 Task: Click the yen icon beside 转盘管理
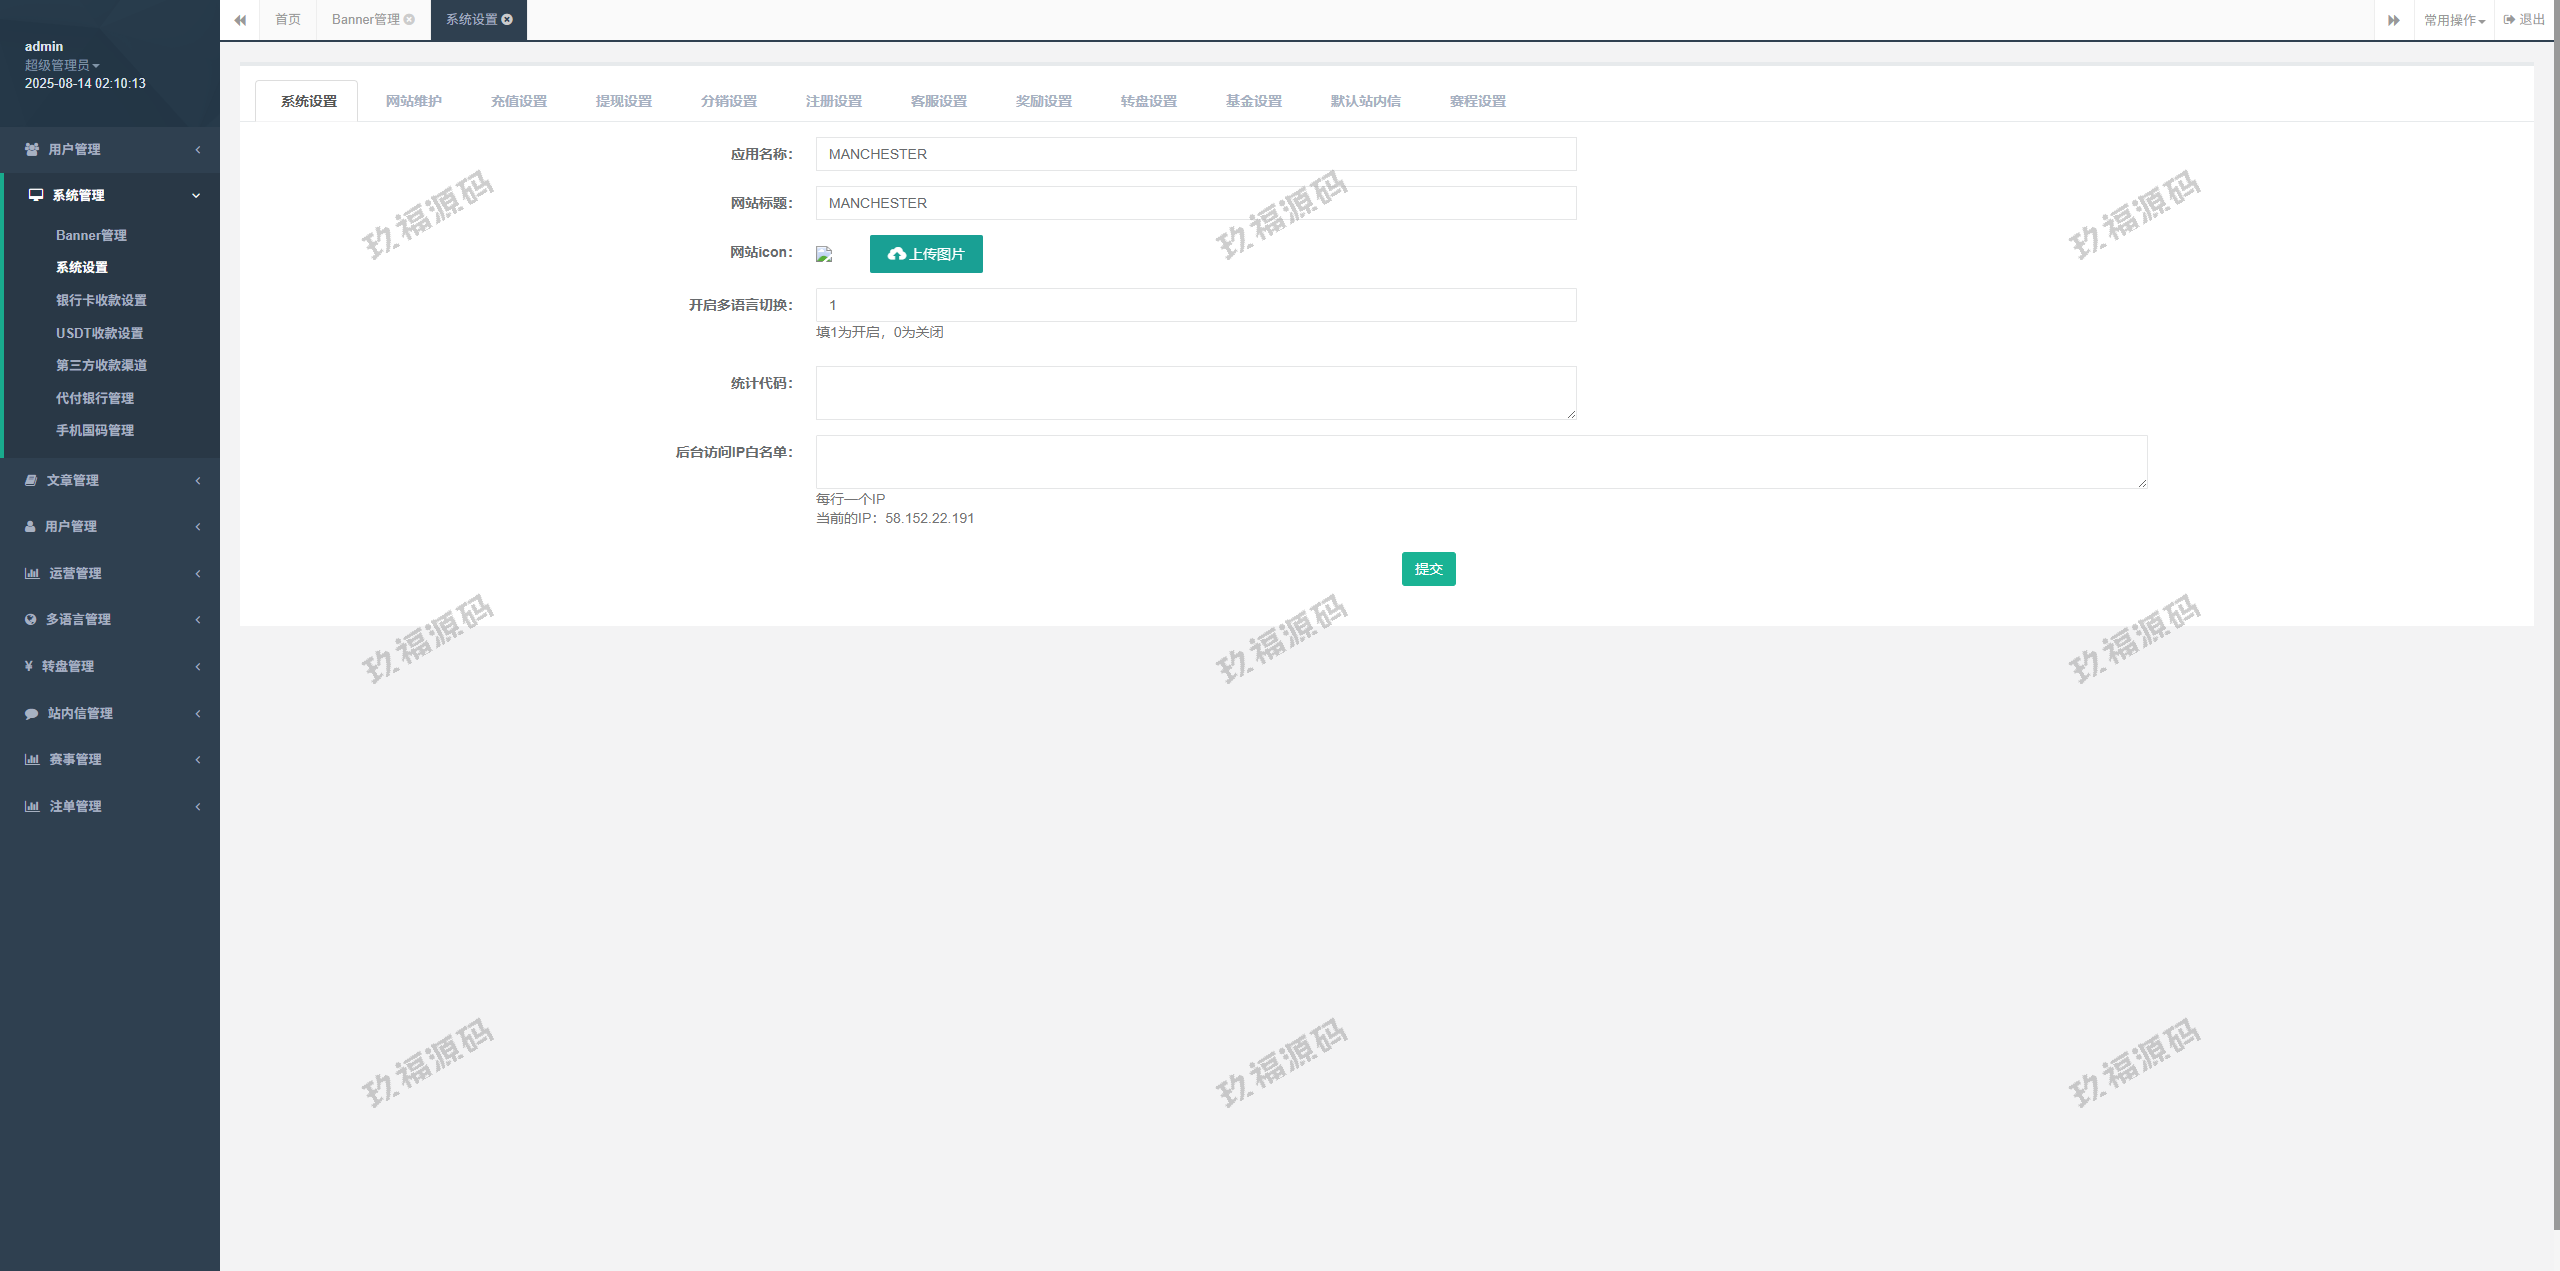pyautogui.click(x=29, y=666)
